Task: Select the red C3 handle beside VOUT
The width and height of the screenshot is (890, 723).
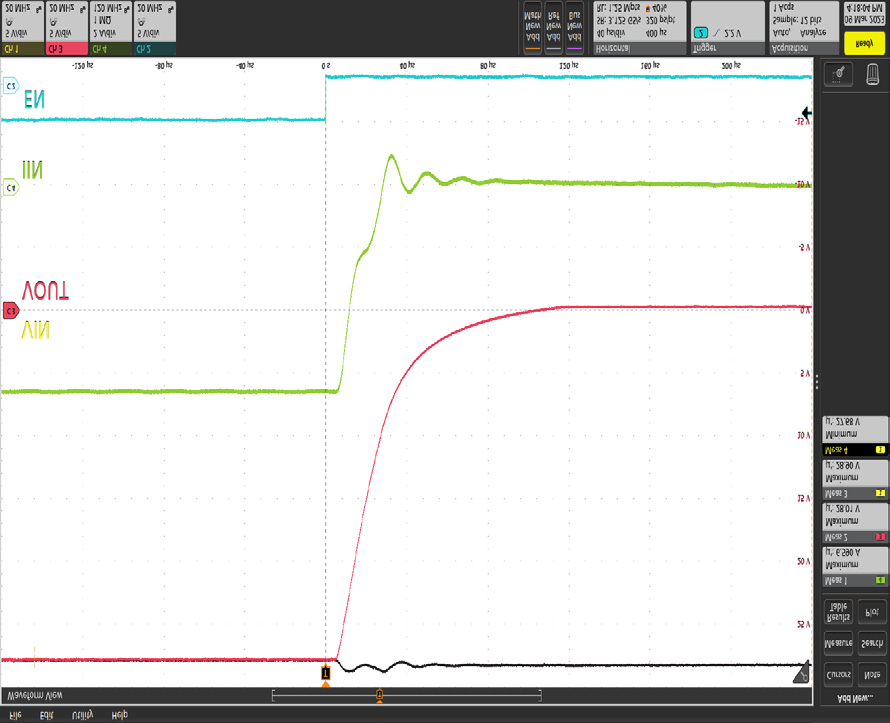Action: tap(10, 311)
